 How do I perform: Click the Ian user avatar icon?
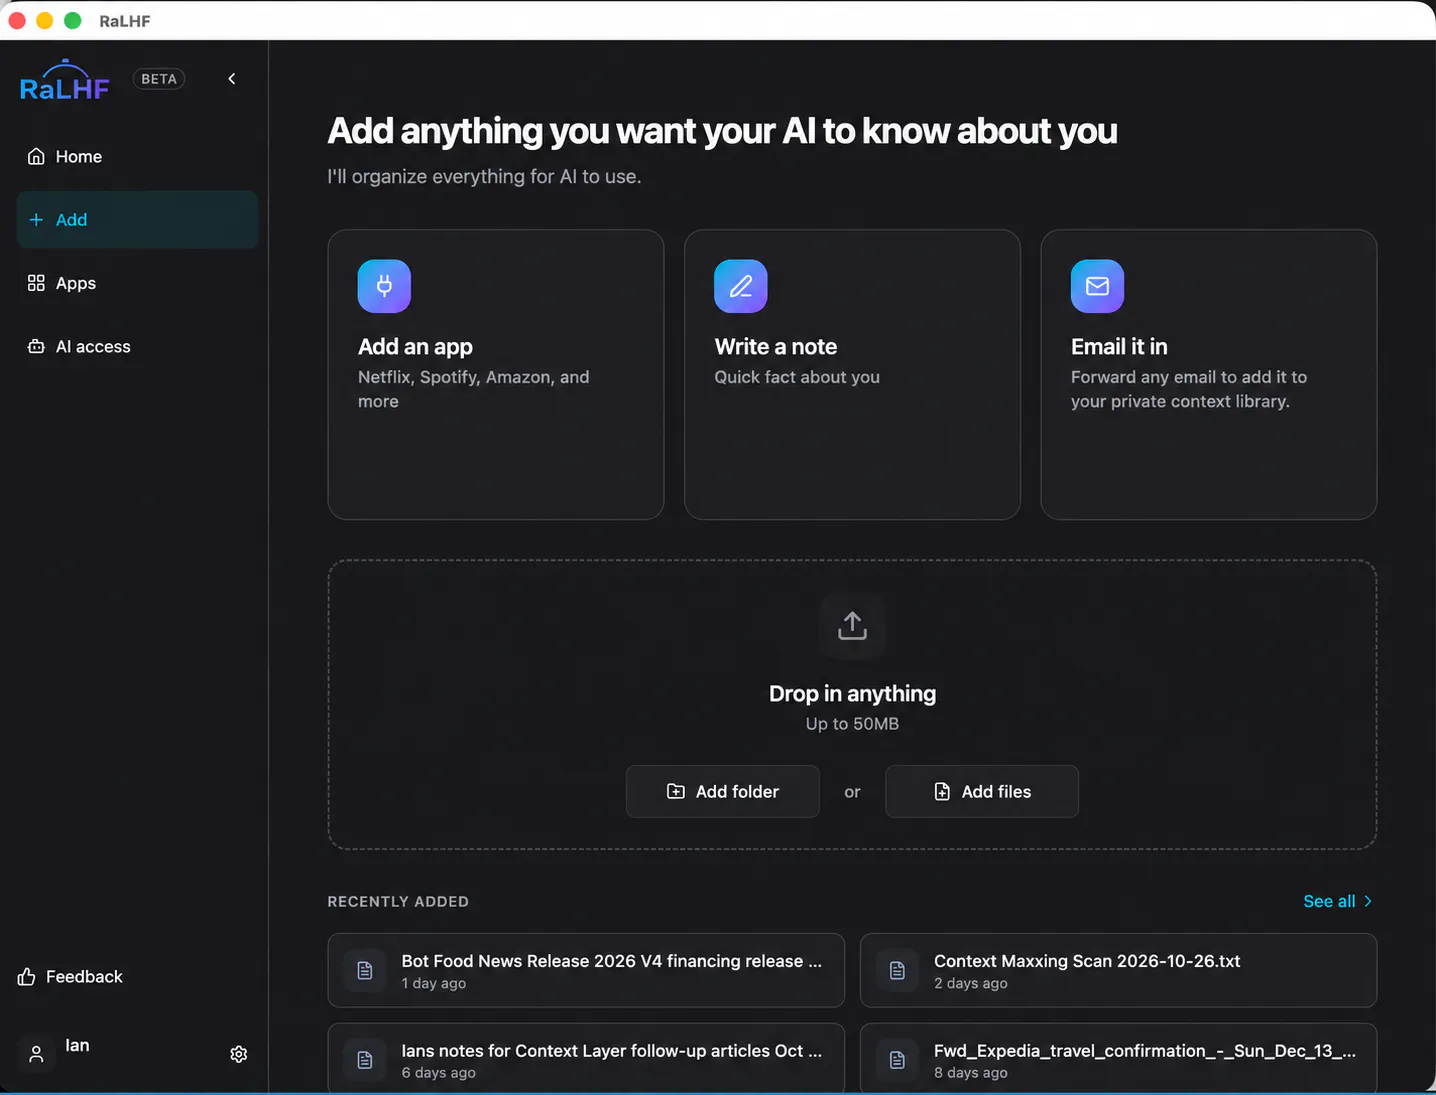coord(36,1054)
